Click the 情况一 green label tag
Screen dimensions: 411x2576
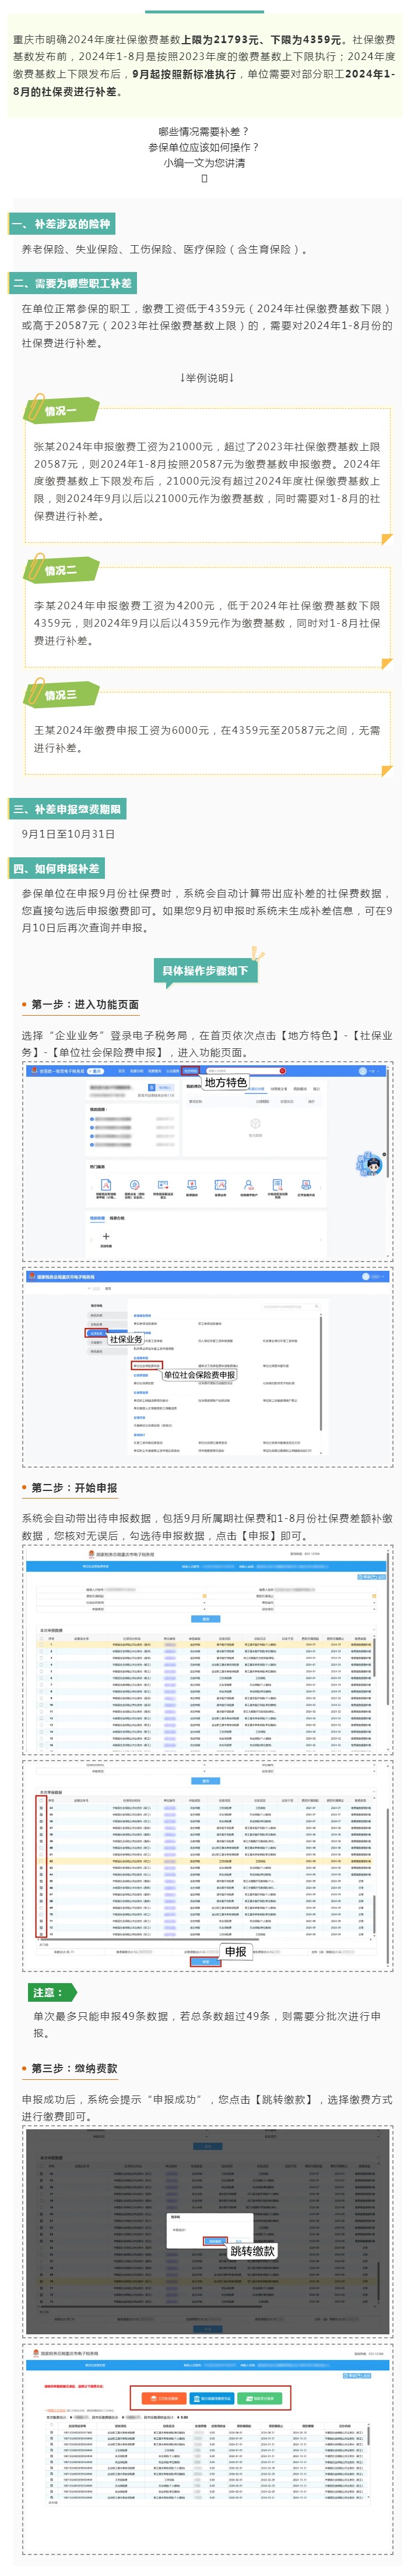(x=61, y=410)
